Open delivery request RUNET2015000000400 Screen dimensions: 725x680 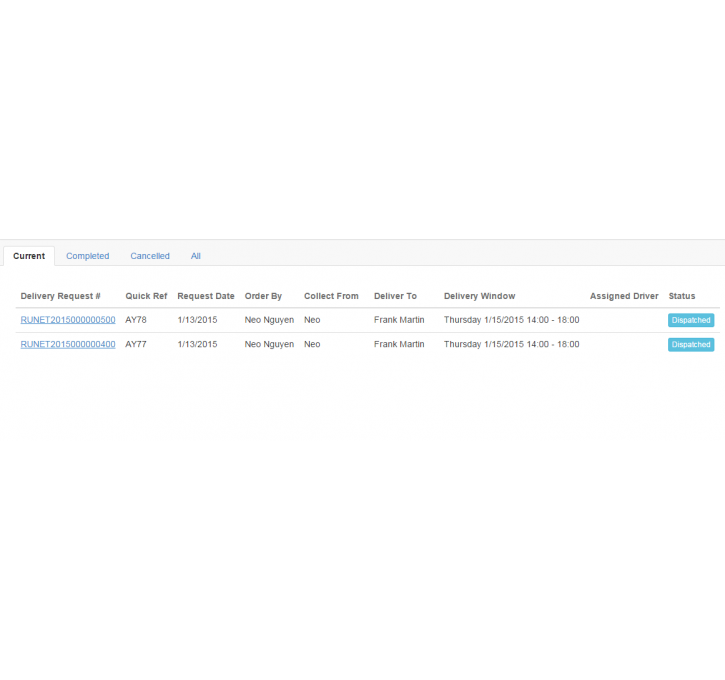point(68,344)
